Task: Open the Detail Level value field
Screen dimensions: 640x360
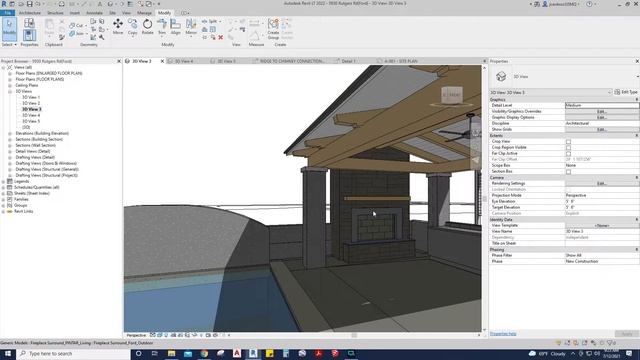Action: (x=602, y=105)
